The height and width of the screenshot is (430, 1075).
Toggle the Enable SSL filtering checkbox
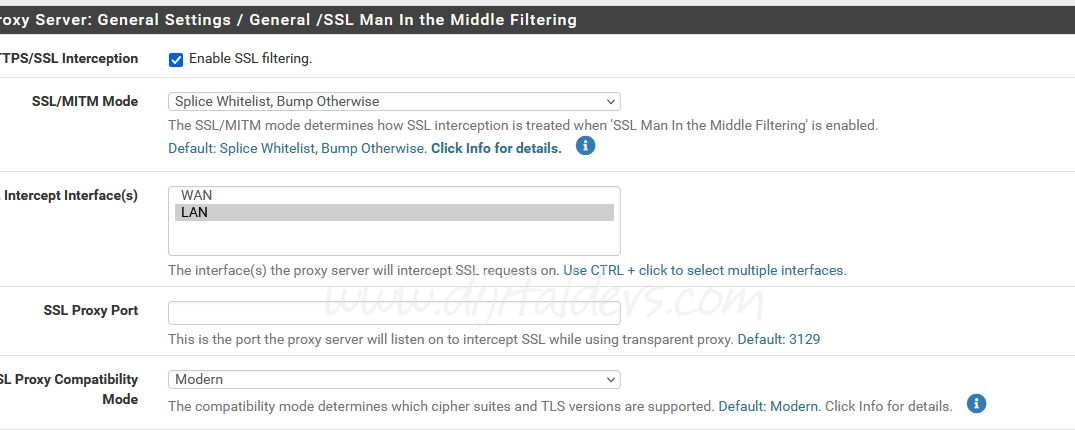click(x=176, y=59)
